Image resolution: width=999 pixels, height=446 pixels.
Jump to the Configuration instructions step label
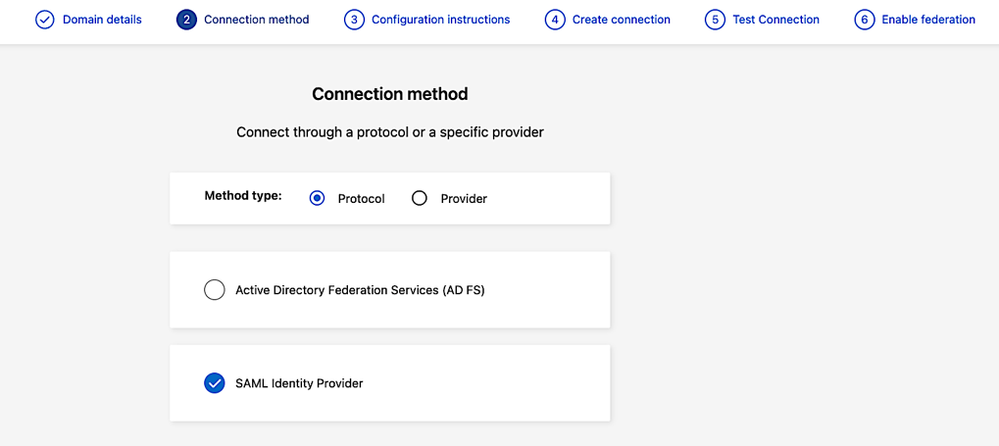point(440,20)
